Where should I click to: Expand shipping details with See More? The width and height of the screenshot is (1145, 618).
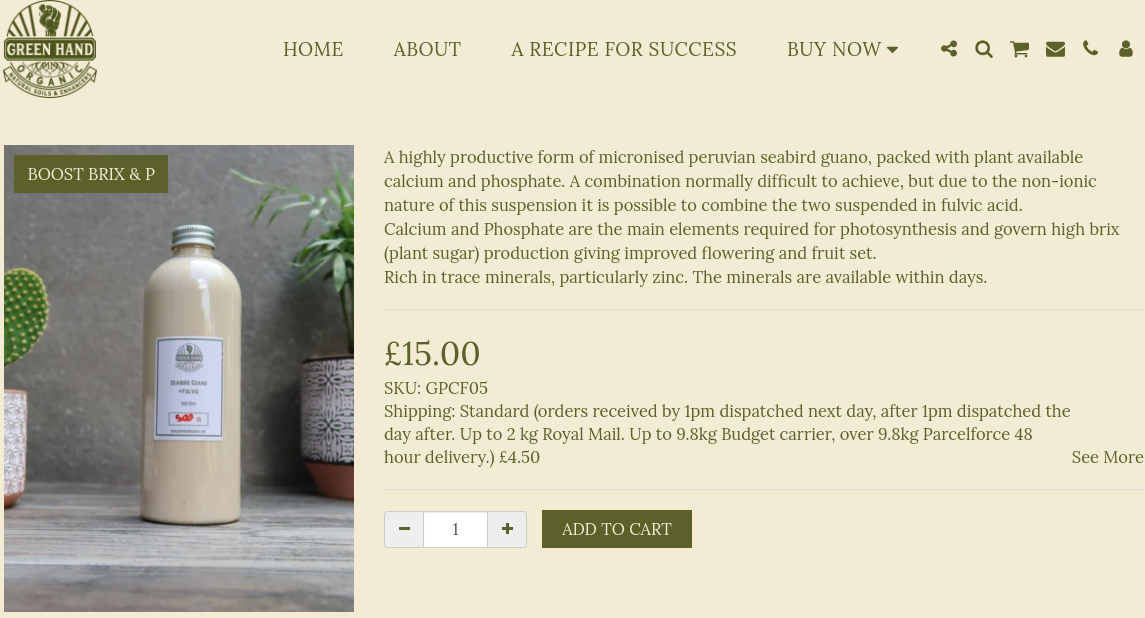1107,457
